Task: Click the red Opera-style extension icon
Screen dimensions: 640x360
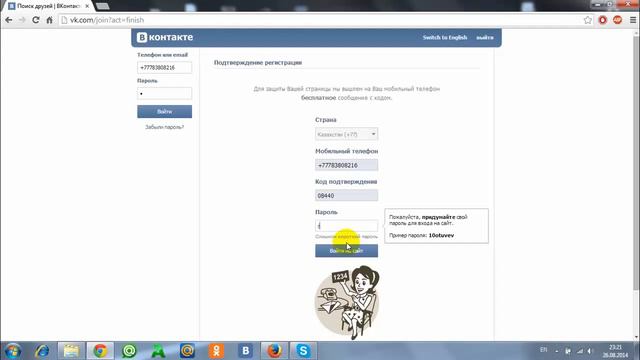Action: coord(603,20)
